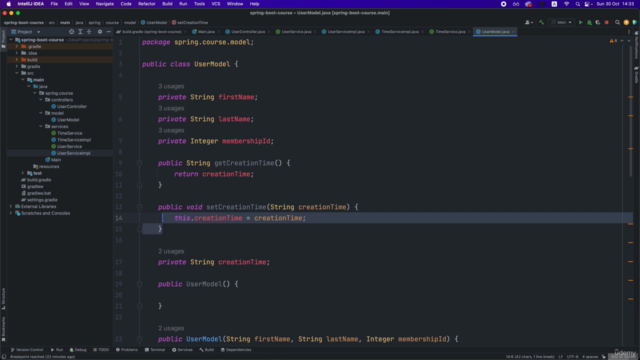
Task: Go to next highlighted error arrow
Action: pos(629,41)
